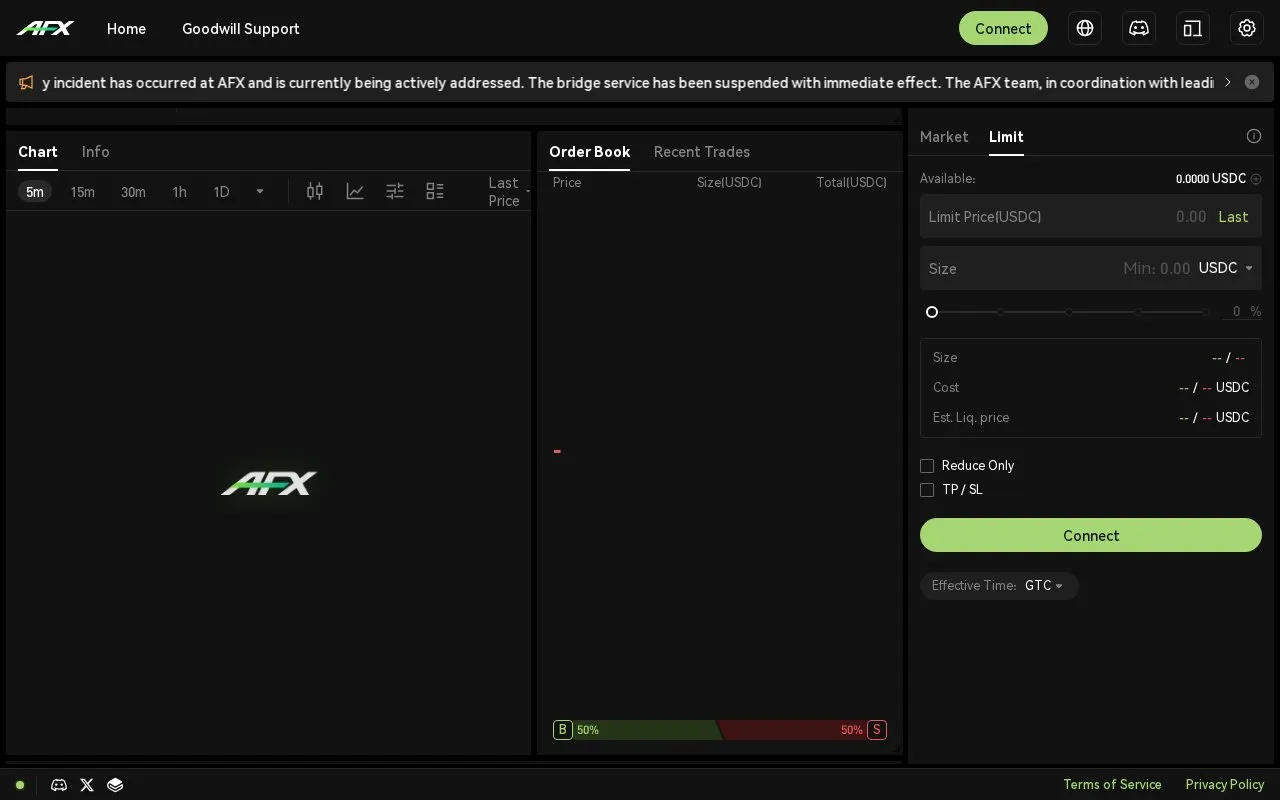
Task: Open the Discord icon in header
Action: [1139, 28]
